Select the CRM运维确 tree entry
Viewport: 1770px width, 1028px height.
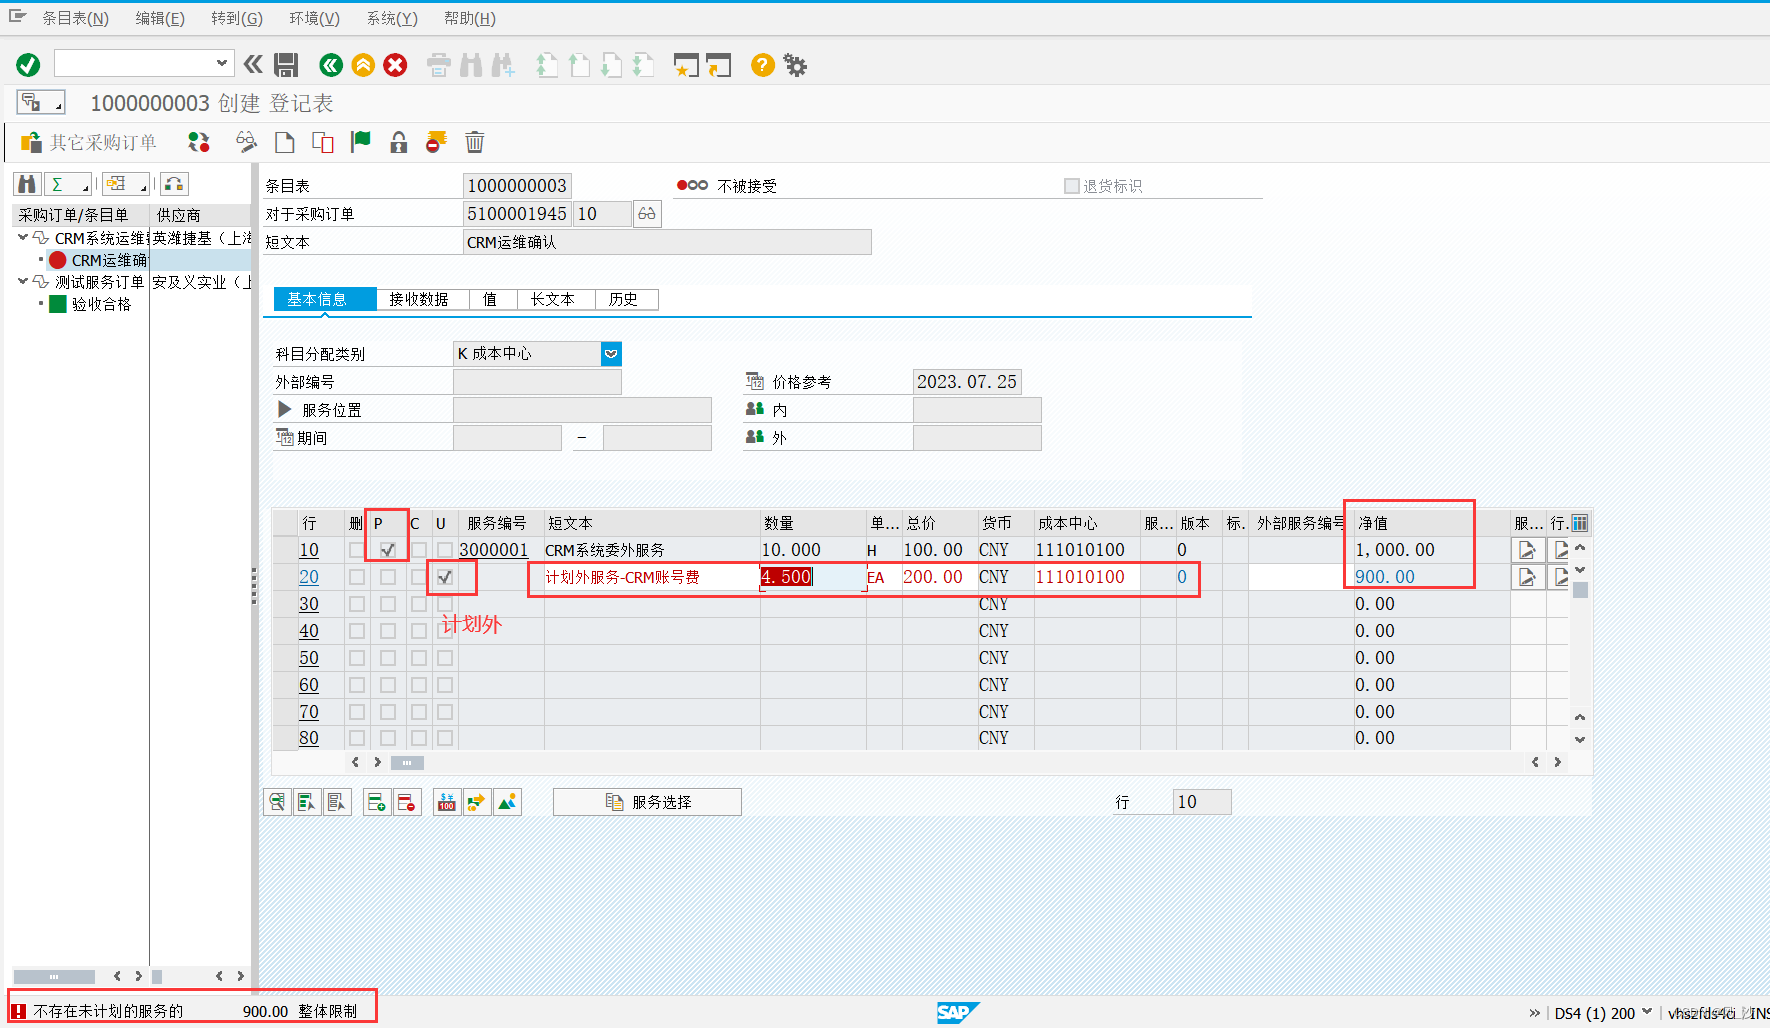point(109,260)
